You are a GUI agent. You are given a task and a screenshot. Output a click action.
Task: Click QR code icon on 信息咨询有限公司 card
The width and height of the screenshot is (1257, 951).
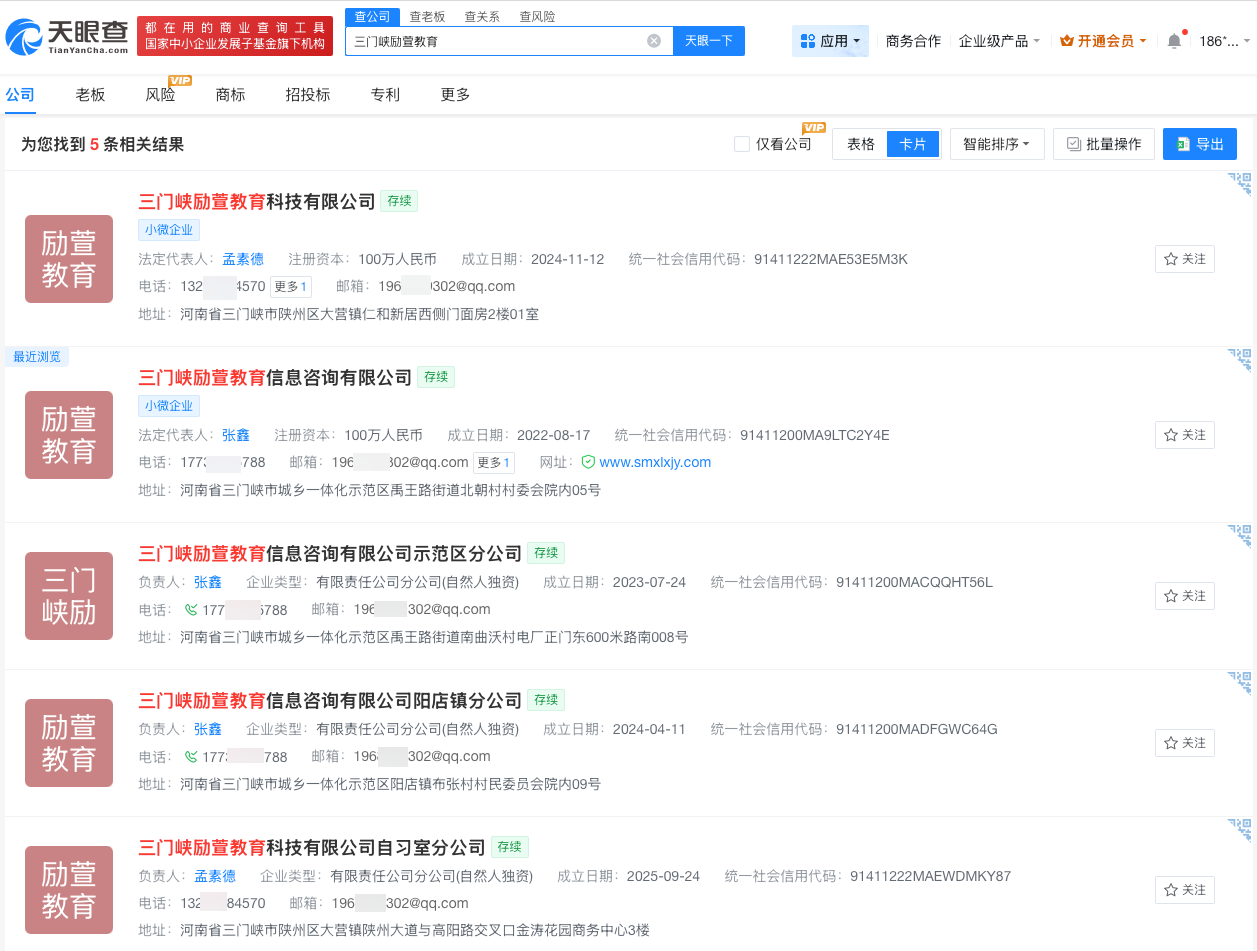pos(1240,360)
